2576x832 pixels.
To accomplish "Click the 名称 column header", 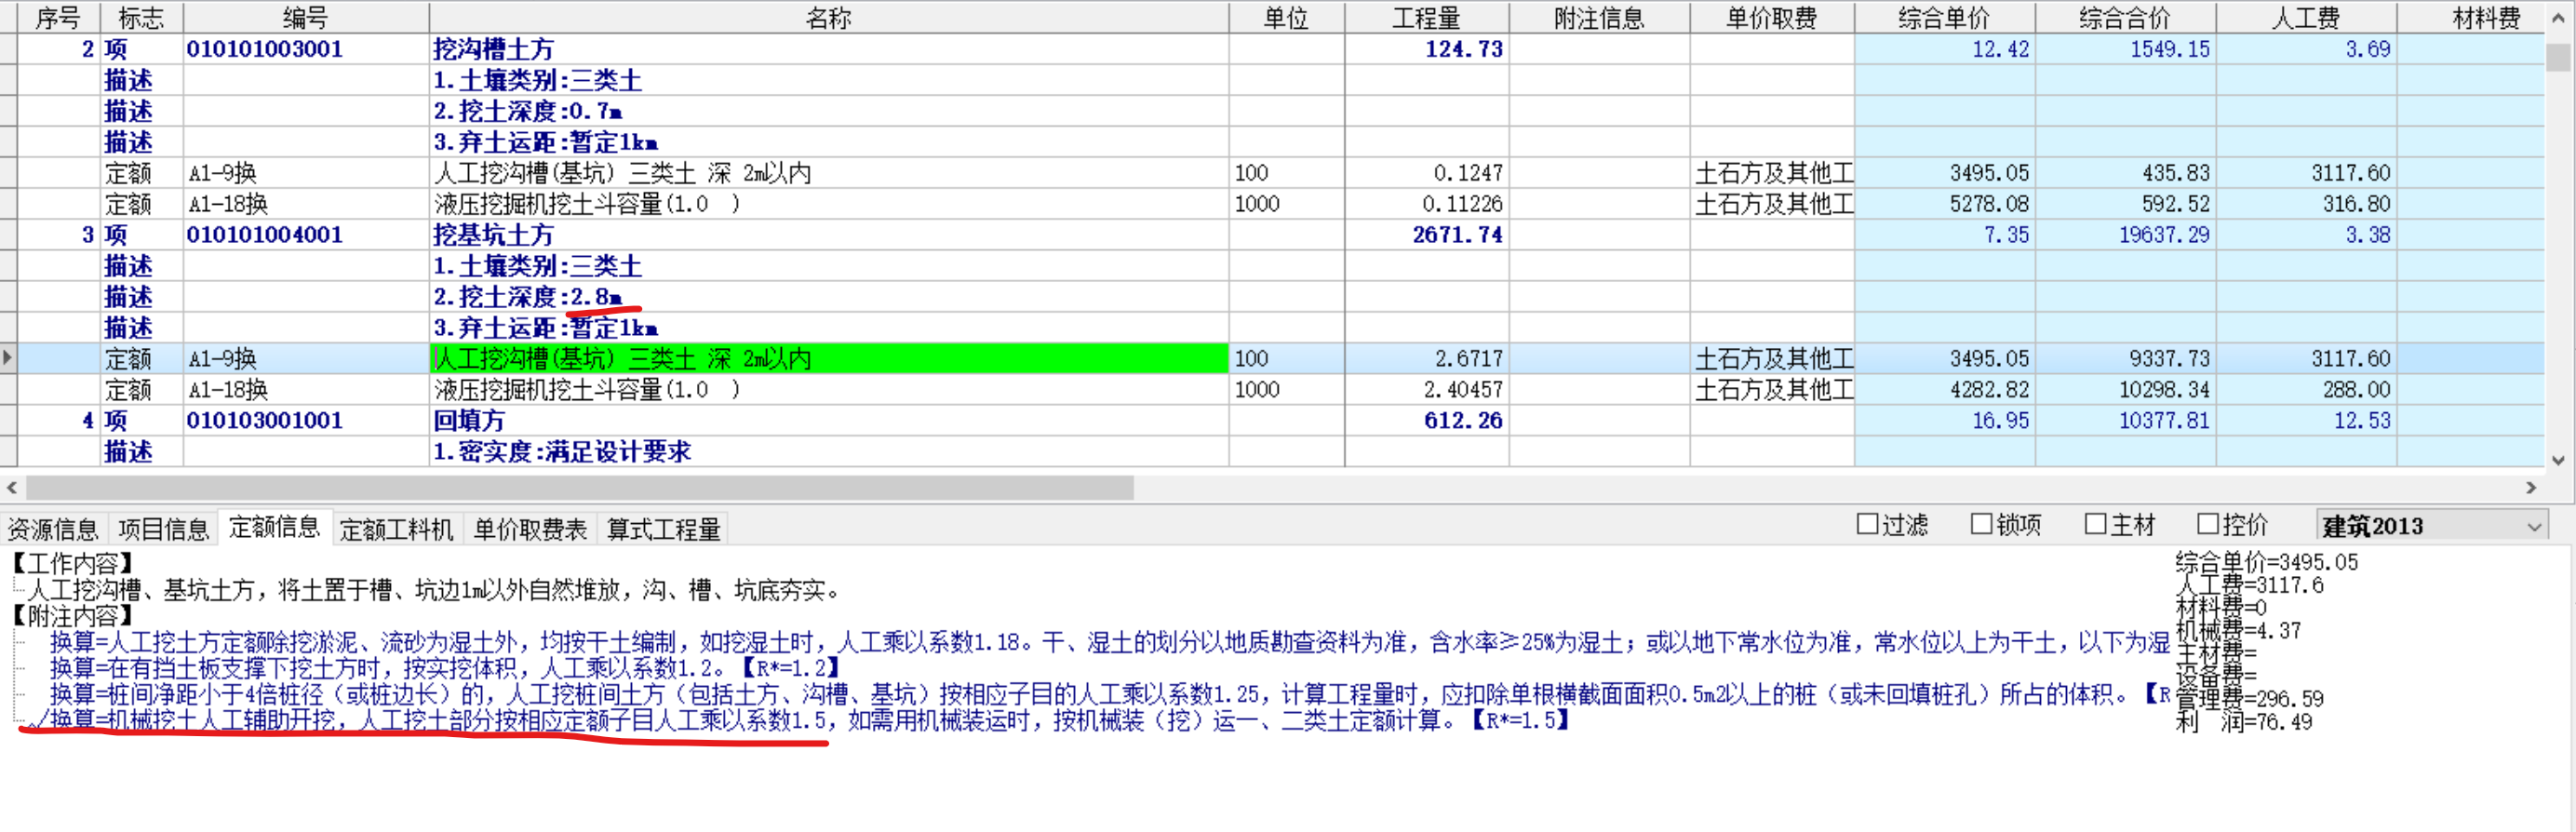I will [x=828, y=17].
